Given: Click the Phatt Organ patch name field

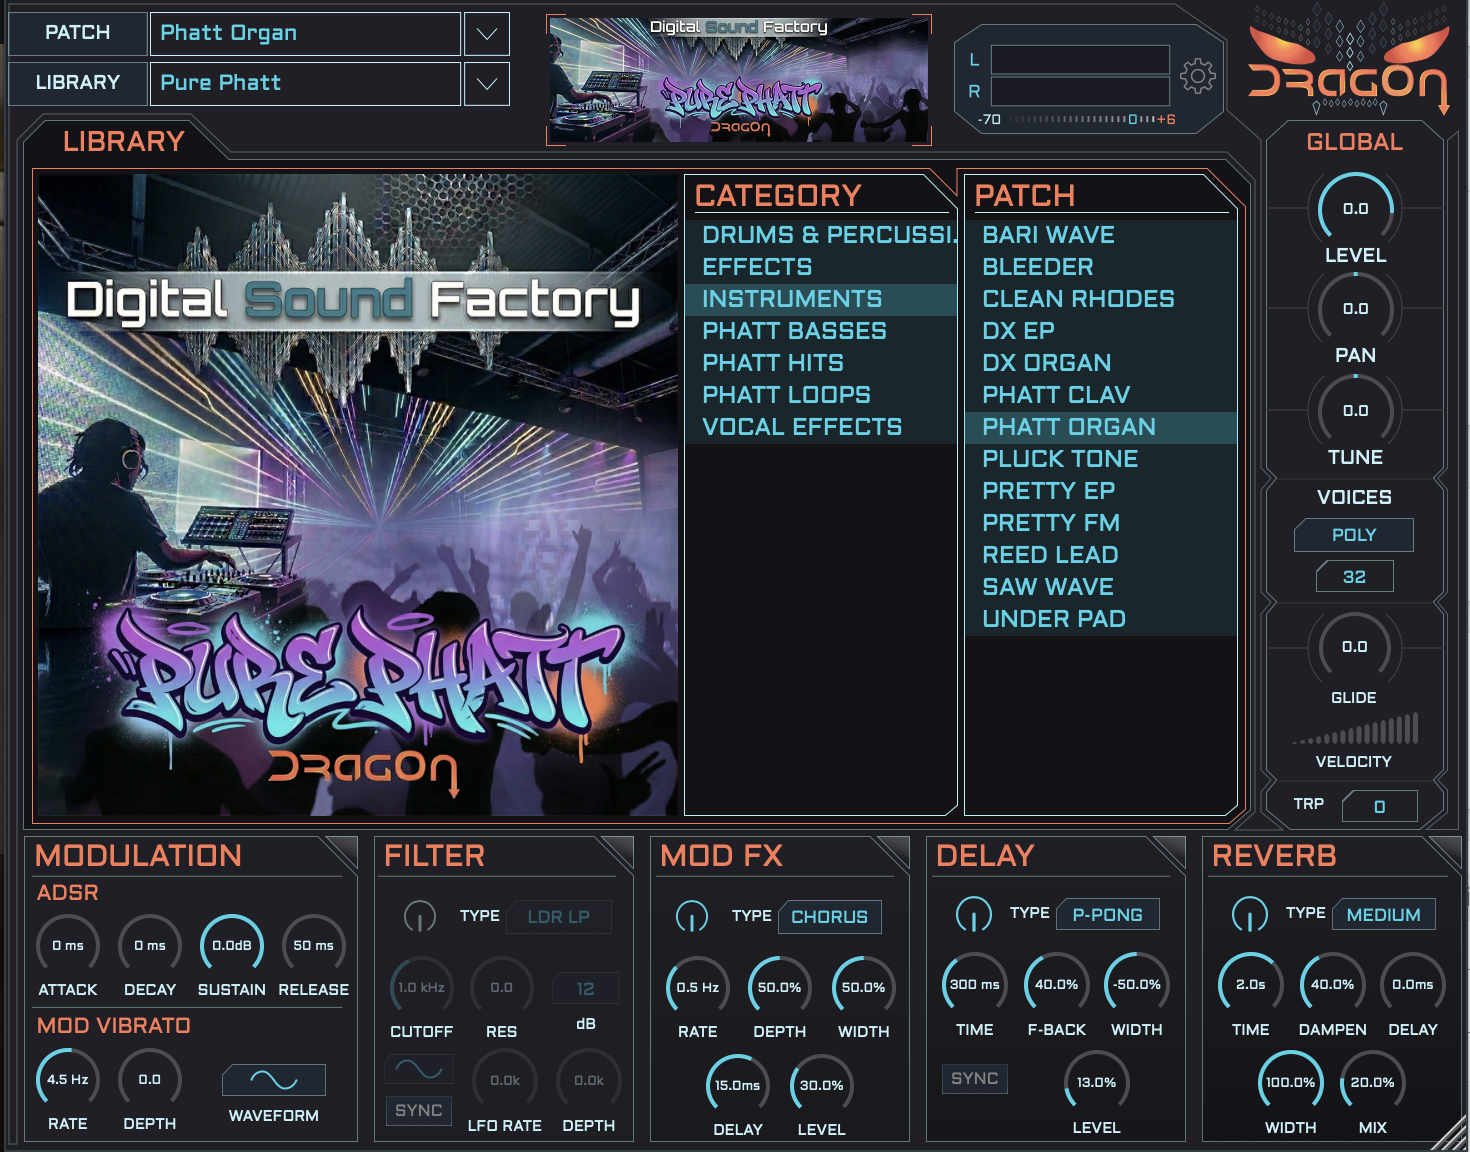Looking at the screenshot, I should (x=305, y=34).
